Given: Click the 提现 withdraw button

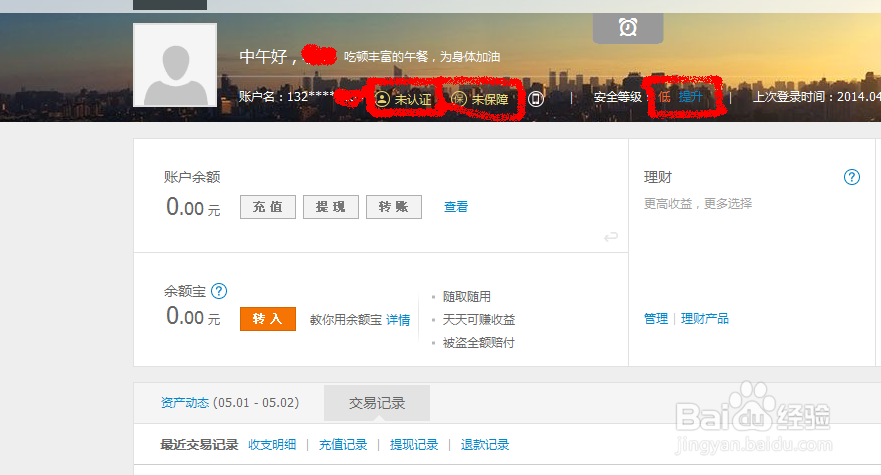Looking at the screenshot, I should (331, 207).
